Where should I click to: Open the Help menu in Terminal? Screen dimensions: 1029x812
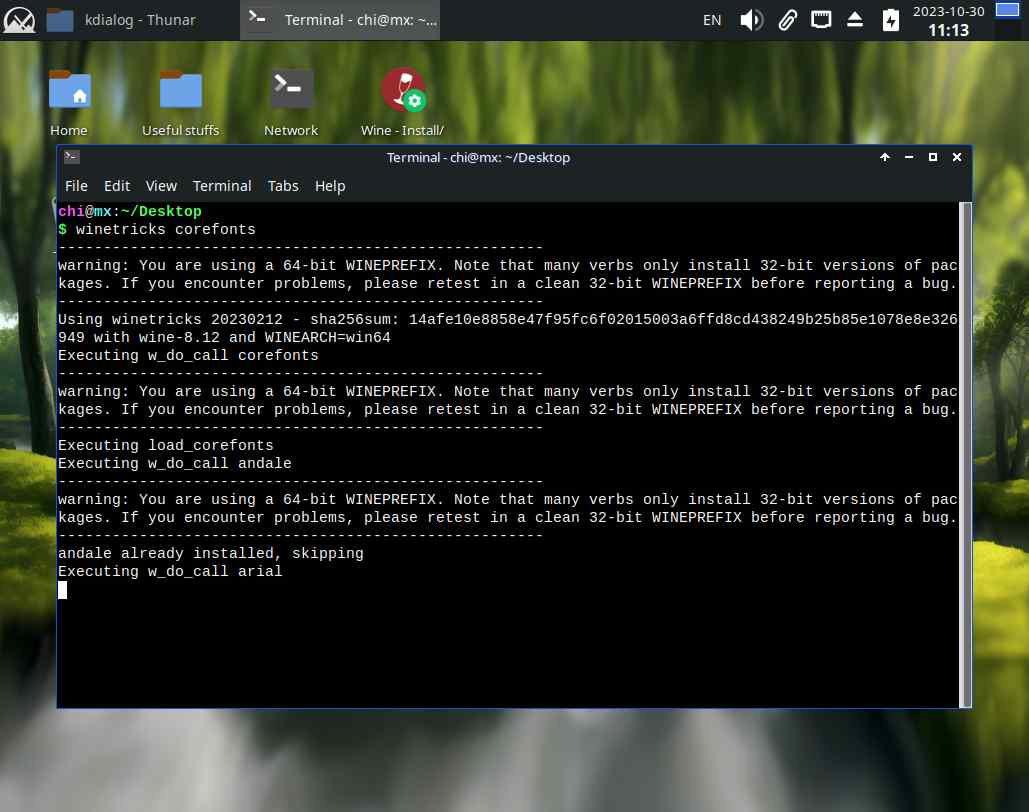tap(329, 186)
